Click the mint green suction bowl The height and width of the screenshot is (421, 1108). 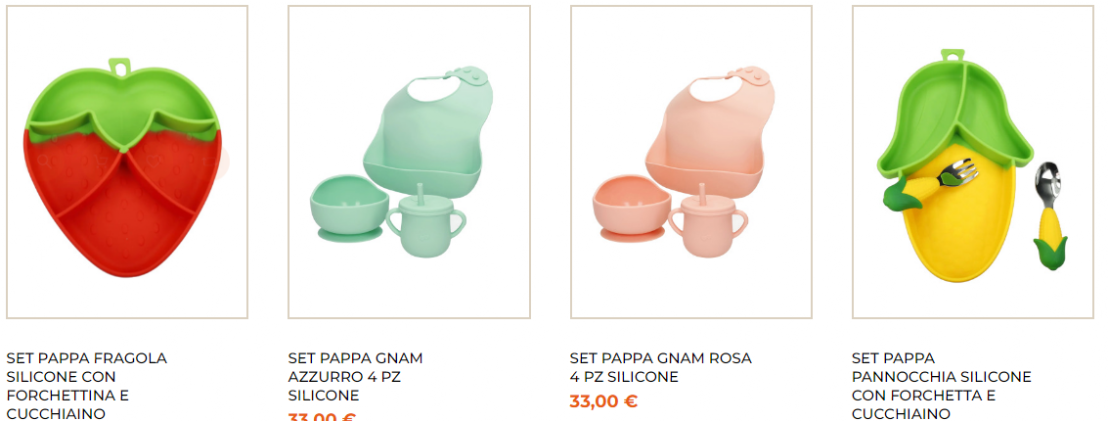click(x=349, y=209)
